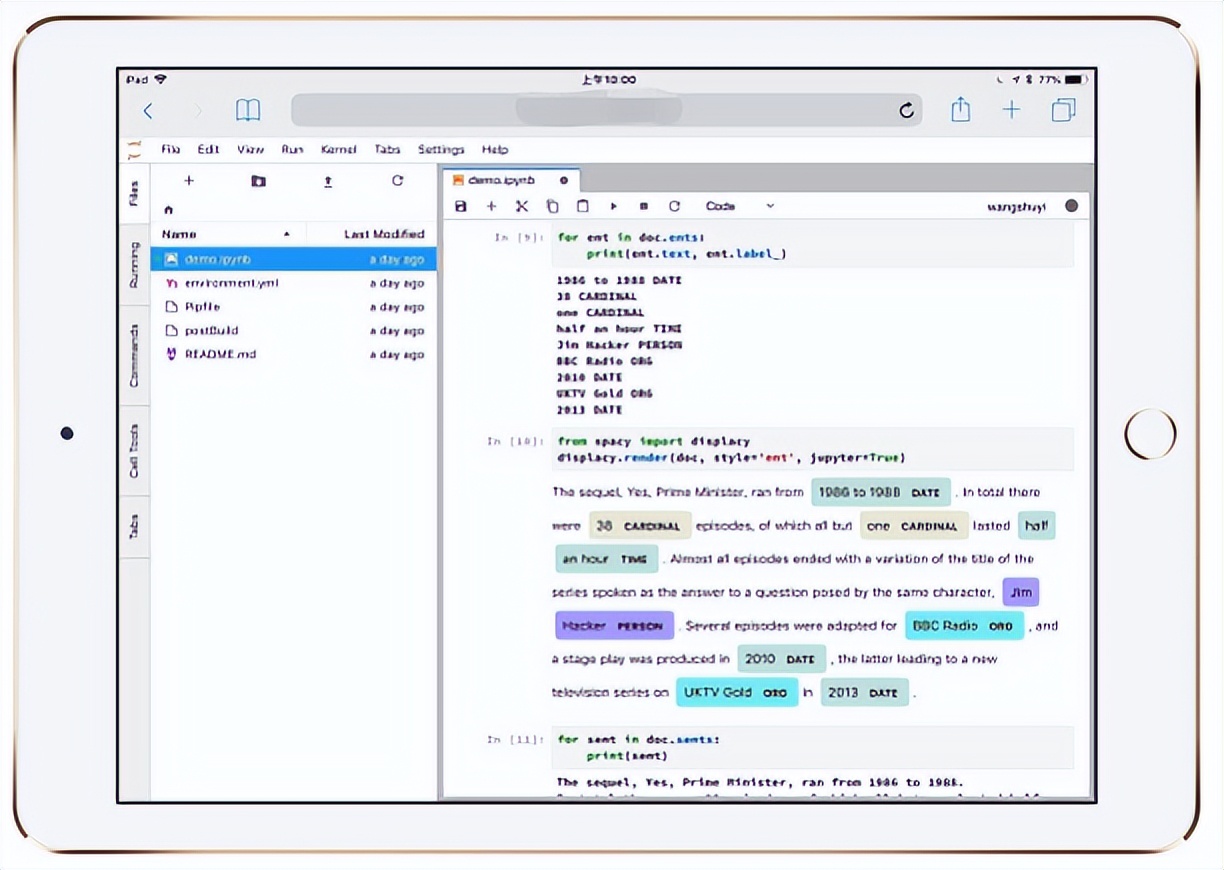Click the save notebook icon
Screen dimensions: 1224x870
pyautogui.click(x=461, y=206)
